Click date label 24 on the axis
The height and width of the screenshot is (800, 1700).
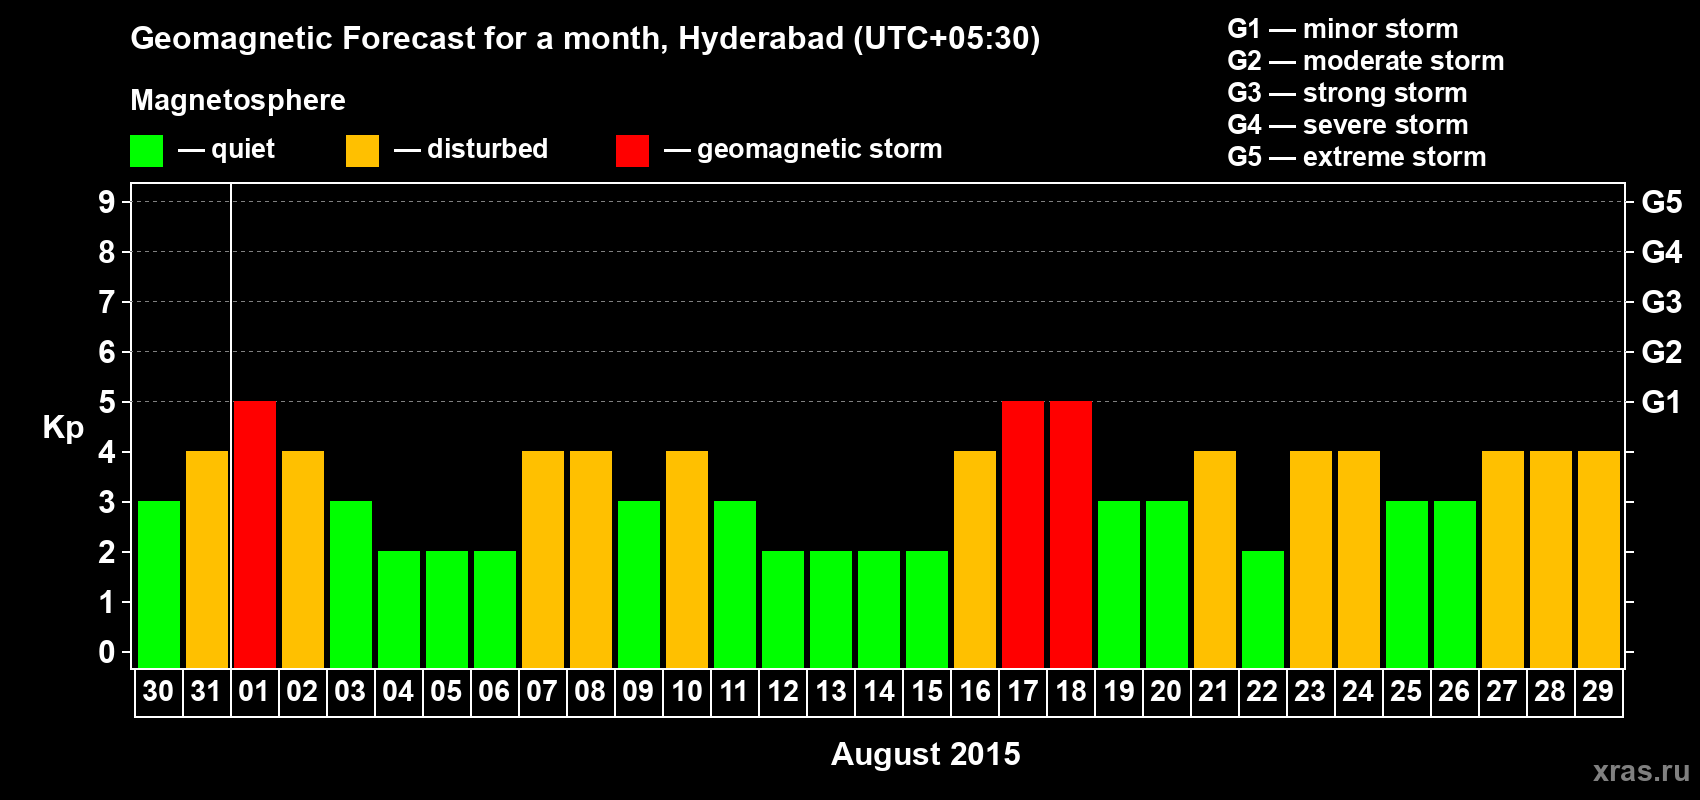coord(1358,691)
